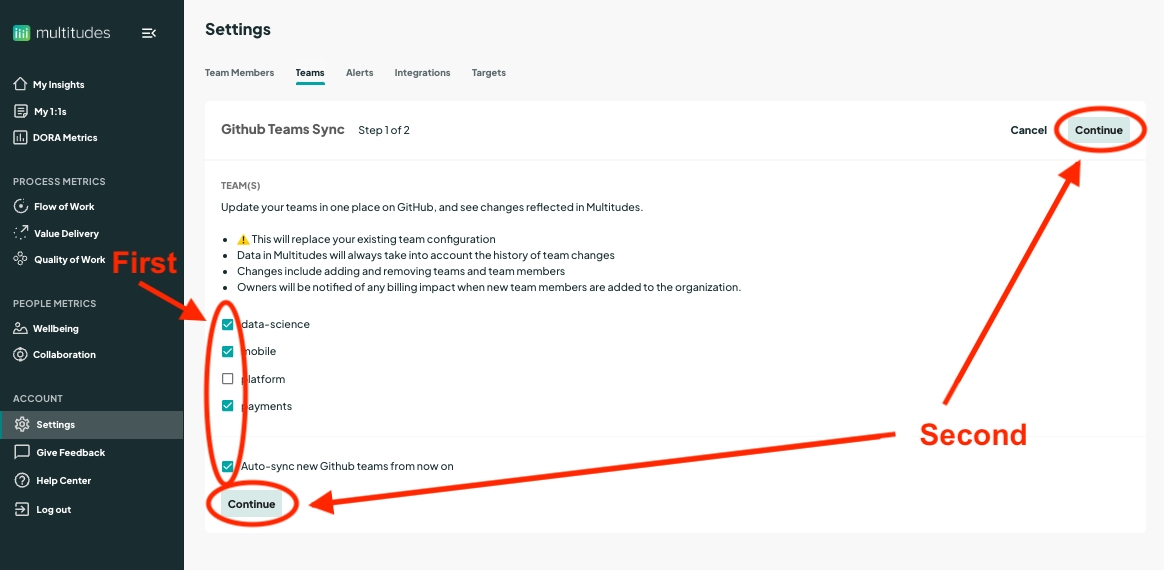Click the My 1:1s notes icon
1164x570 pixels.
[20, 111]
